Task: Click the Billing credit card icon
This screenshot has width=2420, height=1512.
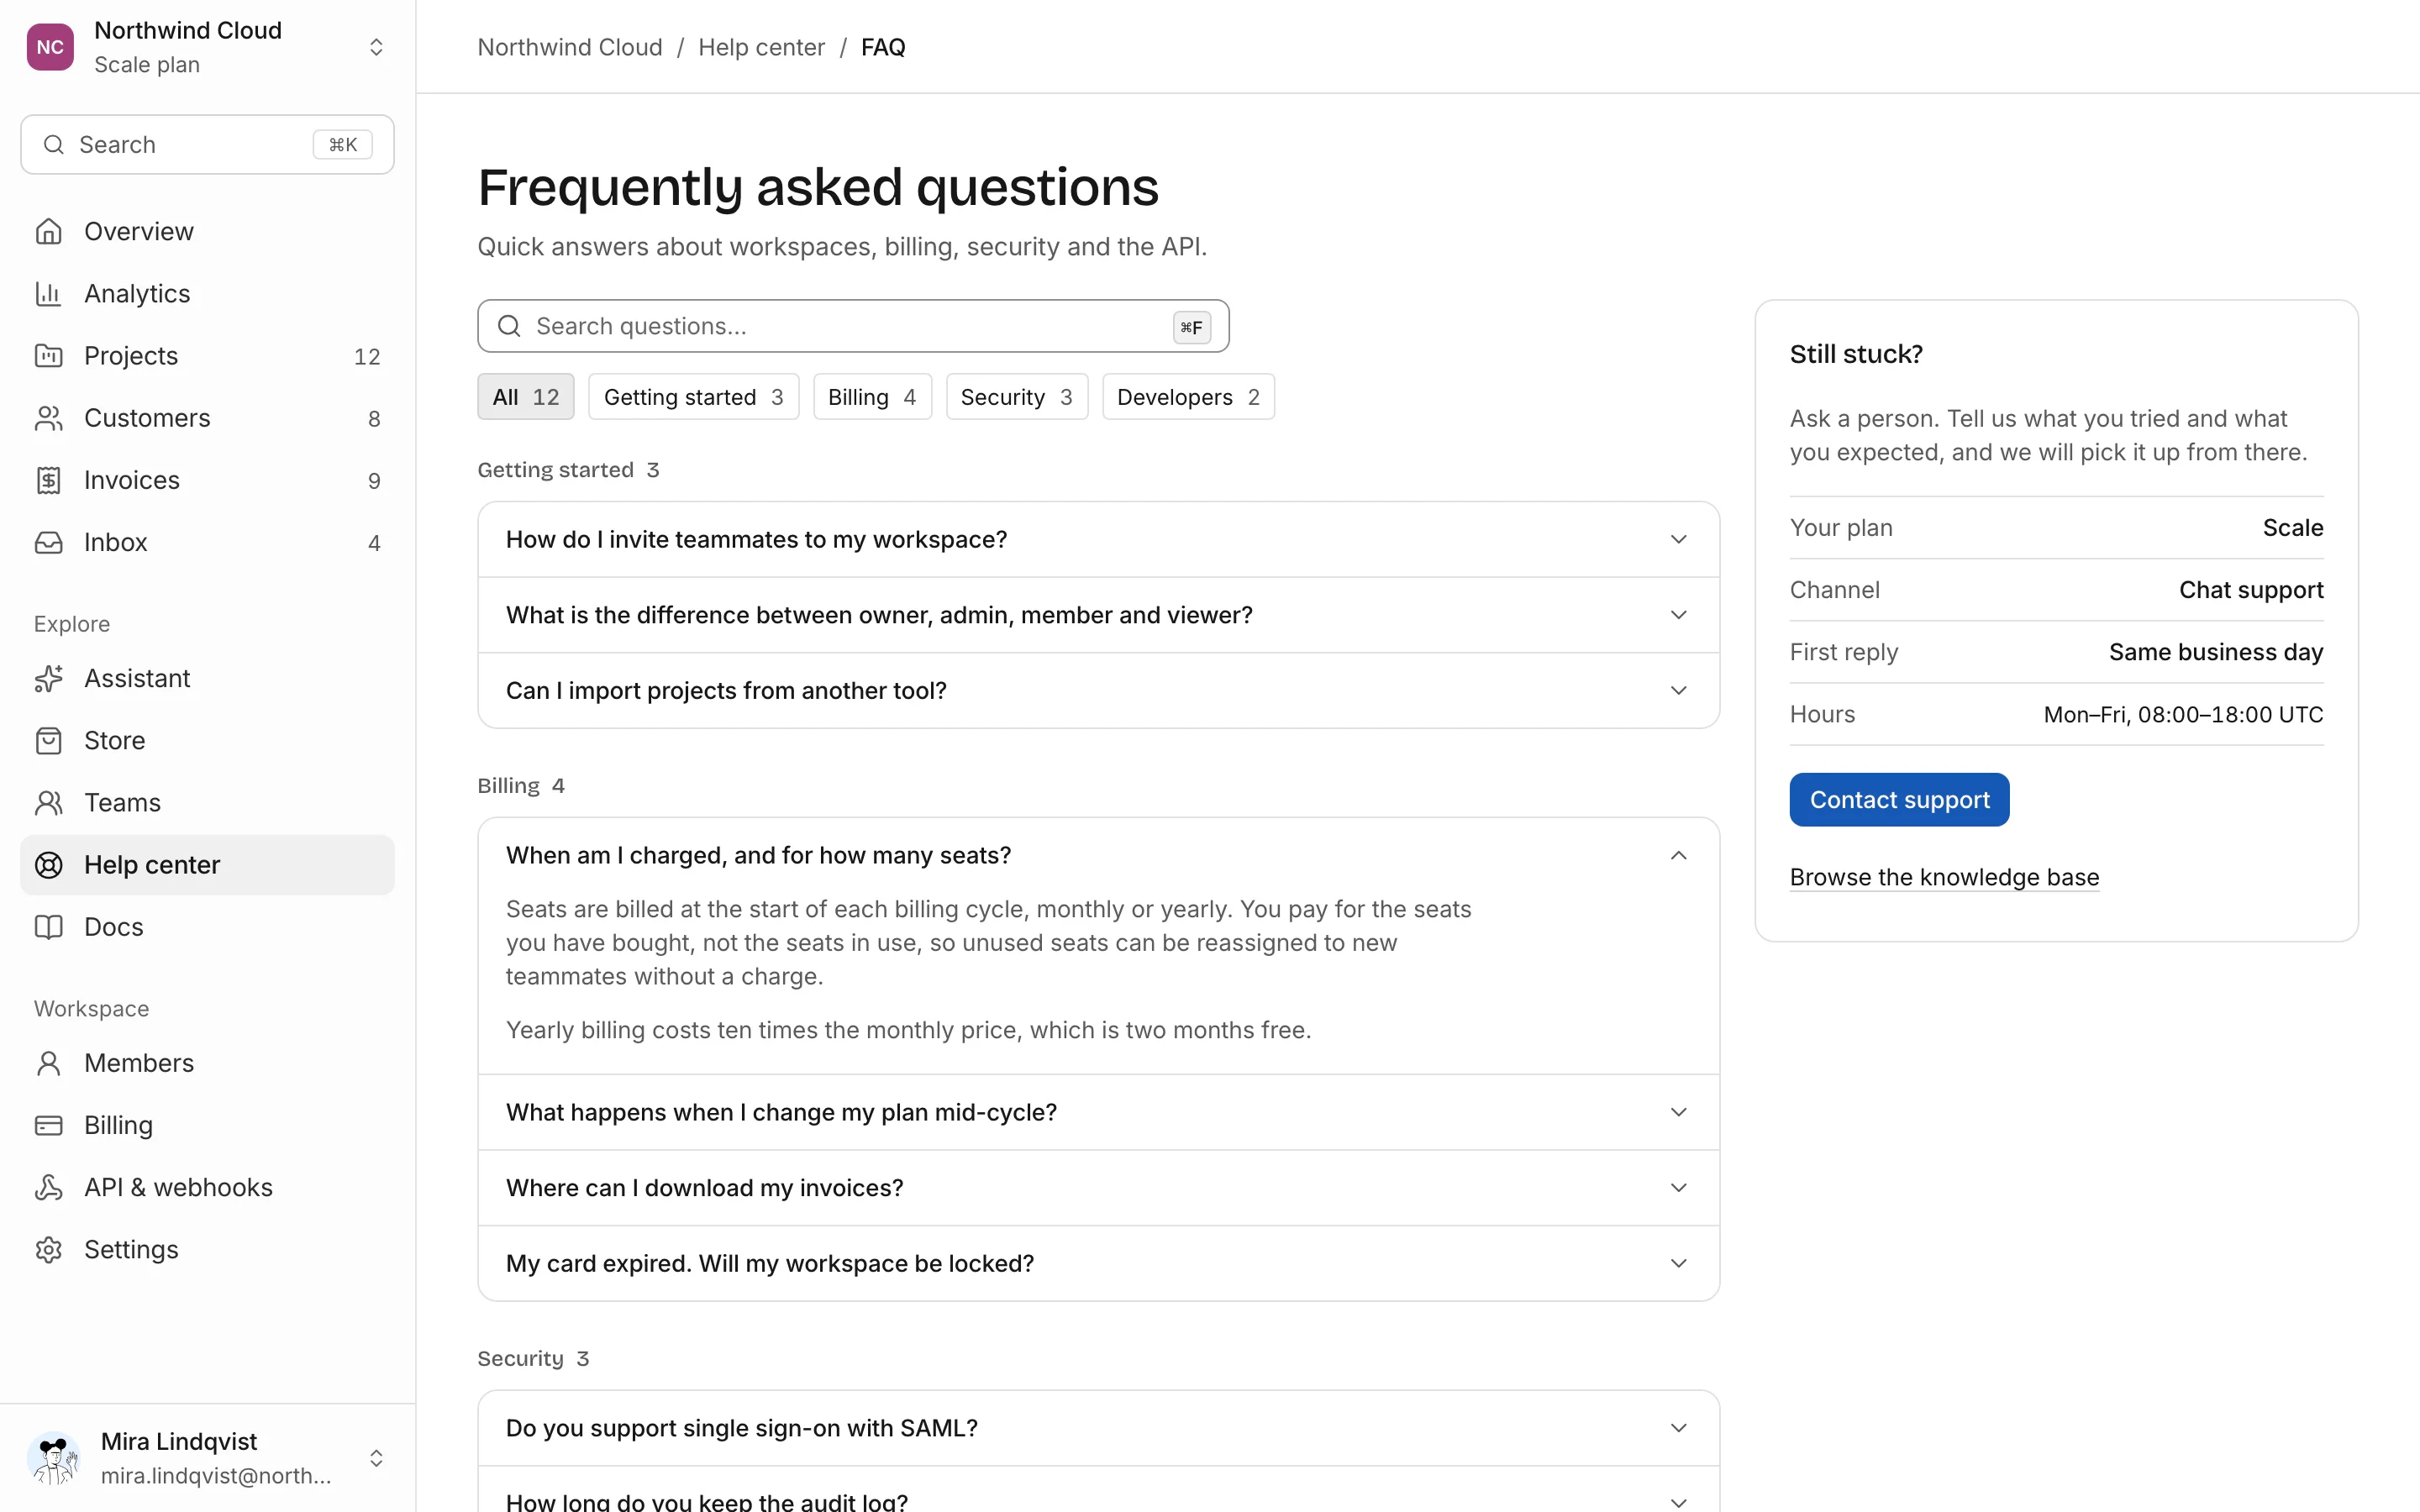Action: click(48, 1125)
